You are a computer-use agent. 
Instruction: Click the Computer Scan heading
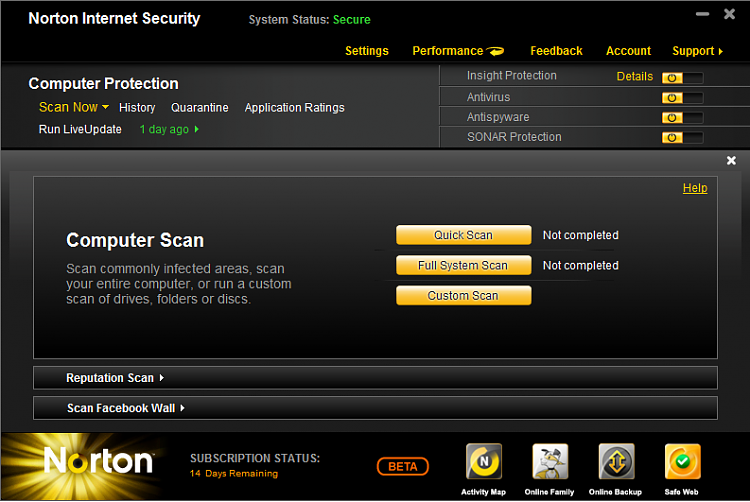click(135, 240)
